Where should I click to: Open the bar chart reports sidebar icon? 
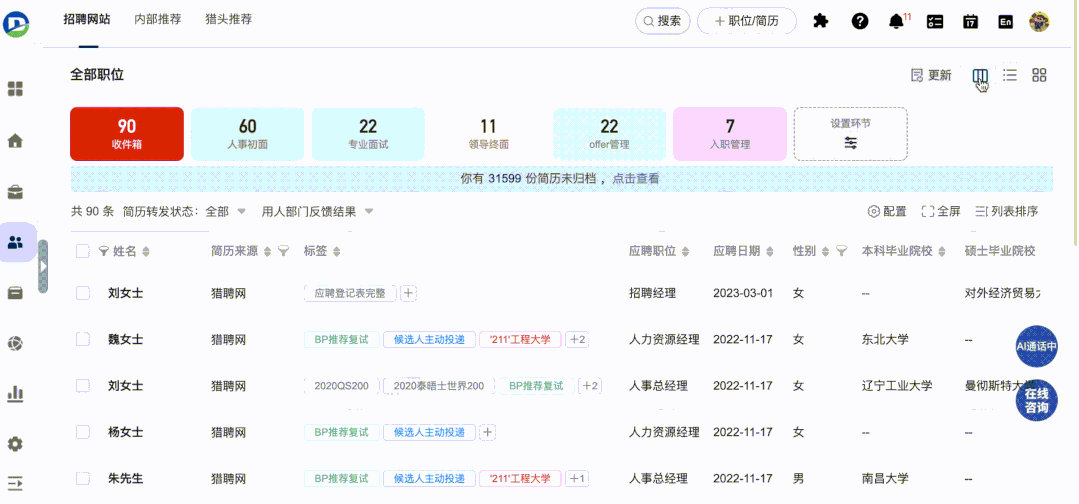click(15, 393)
